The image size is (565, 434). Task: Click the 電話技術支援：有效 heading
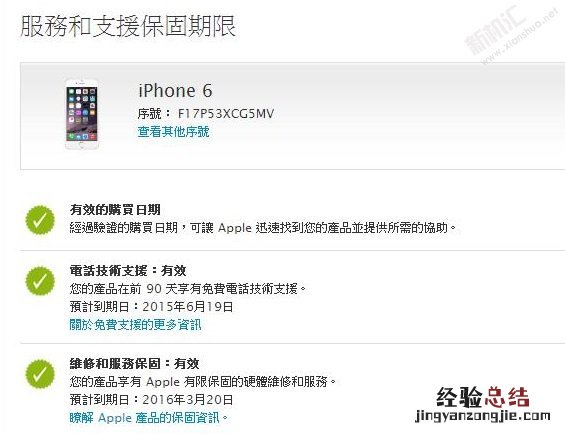click(128, 271)
